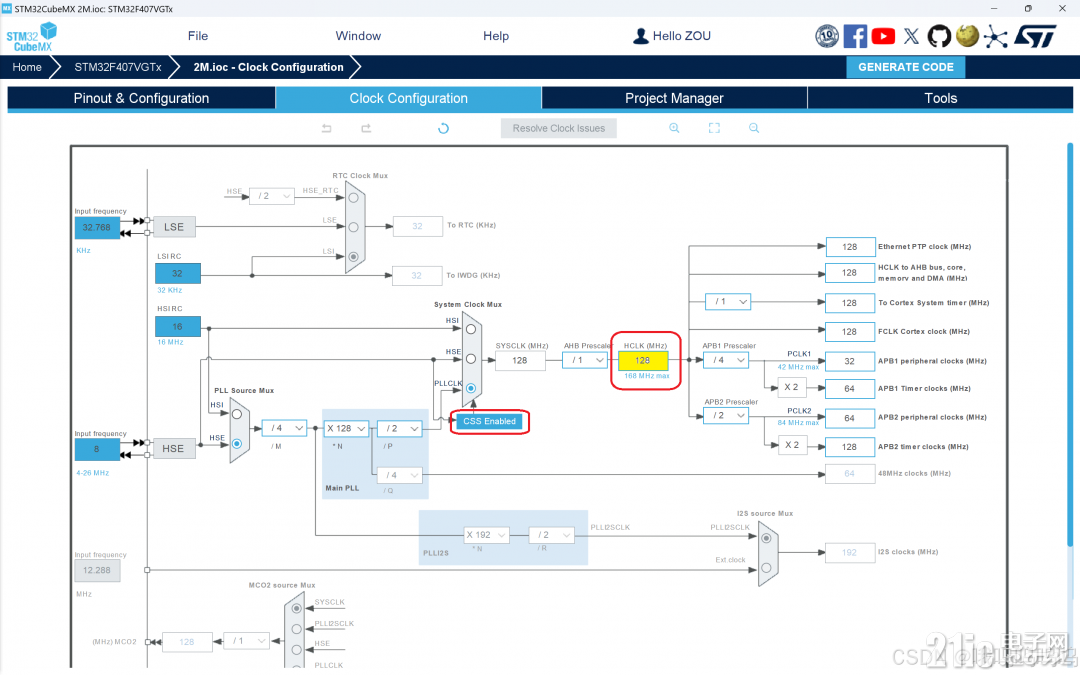
Task: Go to Home breadcrumb
Action: 27,67
